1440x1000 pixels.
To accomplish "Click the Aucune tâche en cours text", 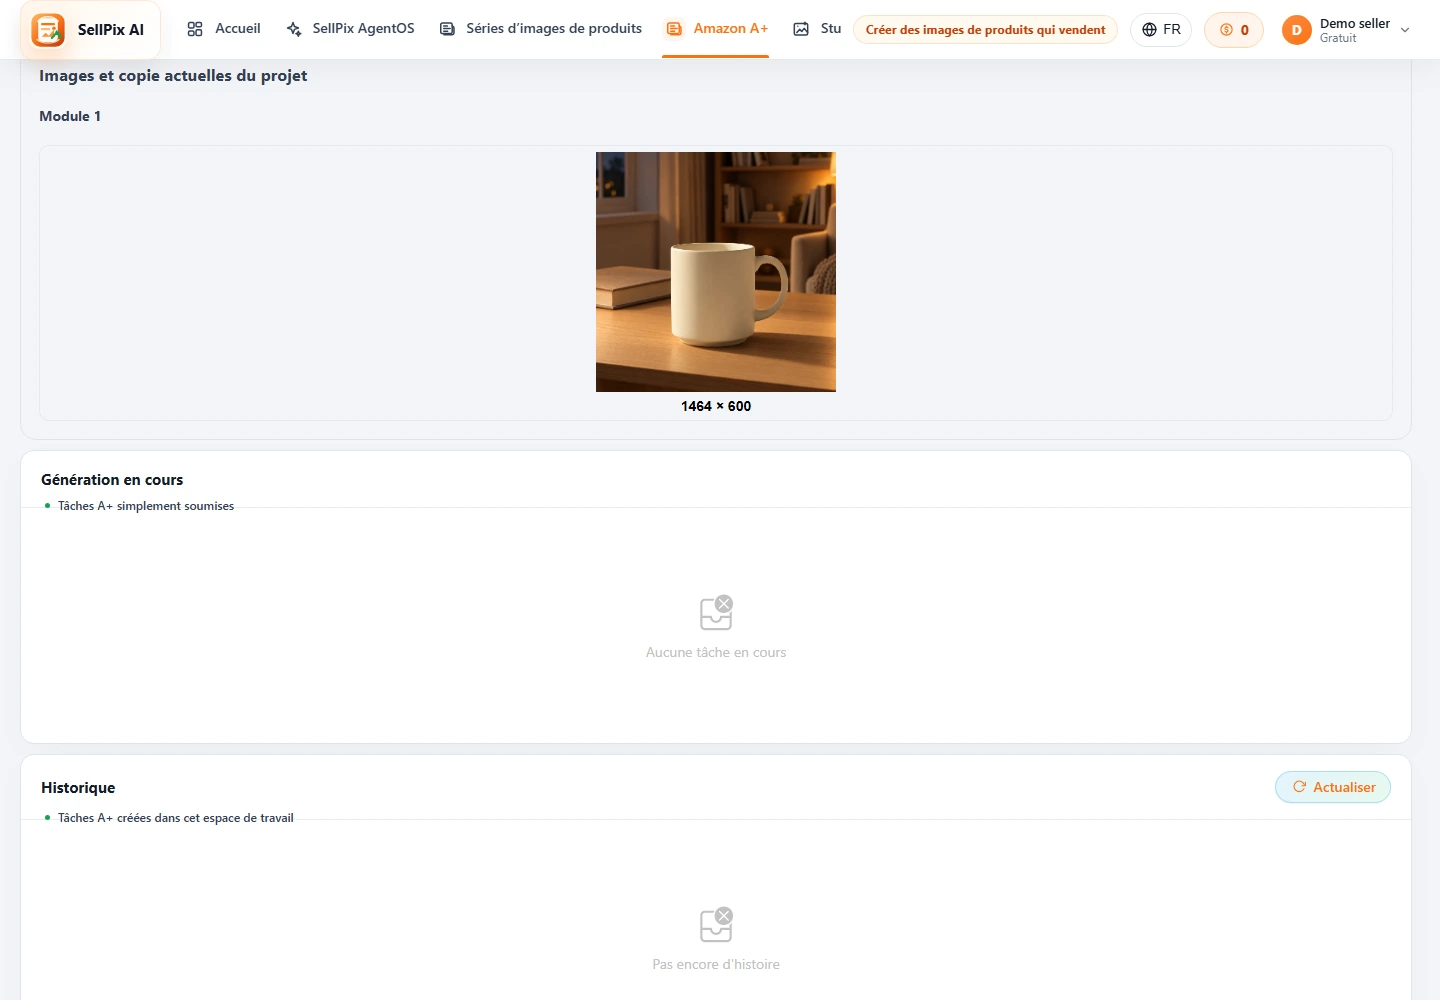I will tap(716, 652).
